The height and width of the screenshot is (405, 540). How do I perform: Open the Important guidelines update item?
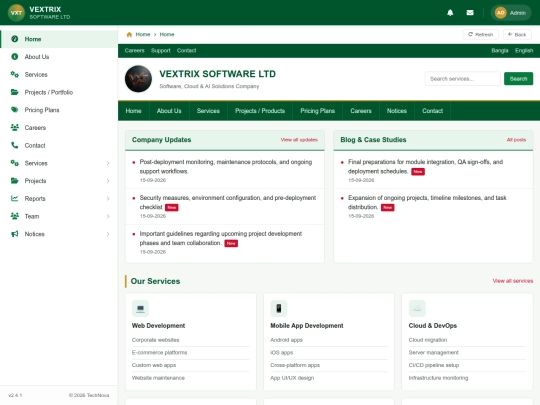point(221,238)
